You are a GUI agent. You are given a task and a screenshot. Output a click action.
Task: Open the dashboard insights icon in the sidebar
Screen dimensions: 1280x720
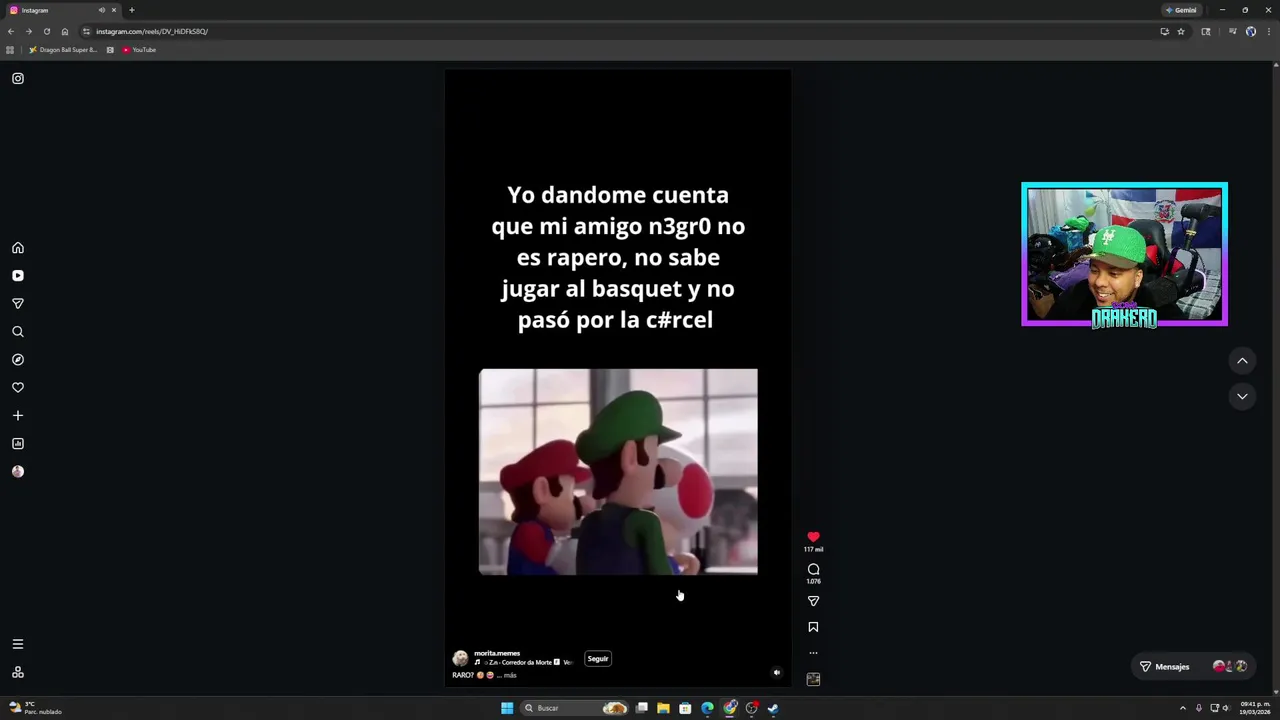18,444
